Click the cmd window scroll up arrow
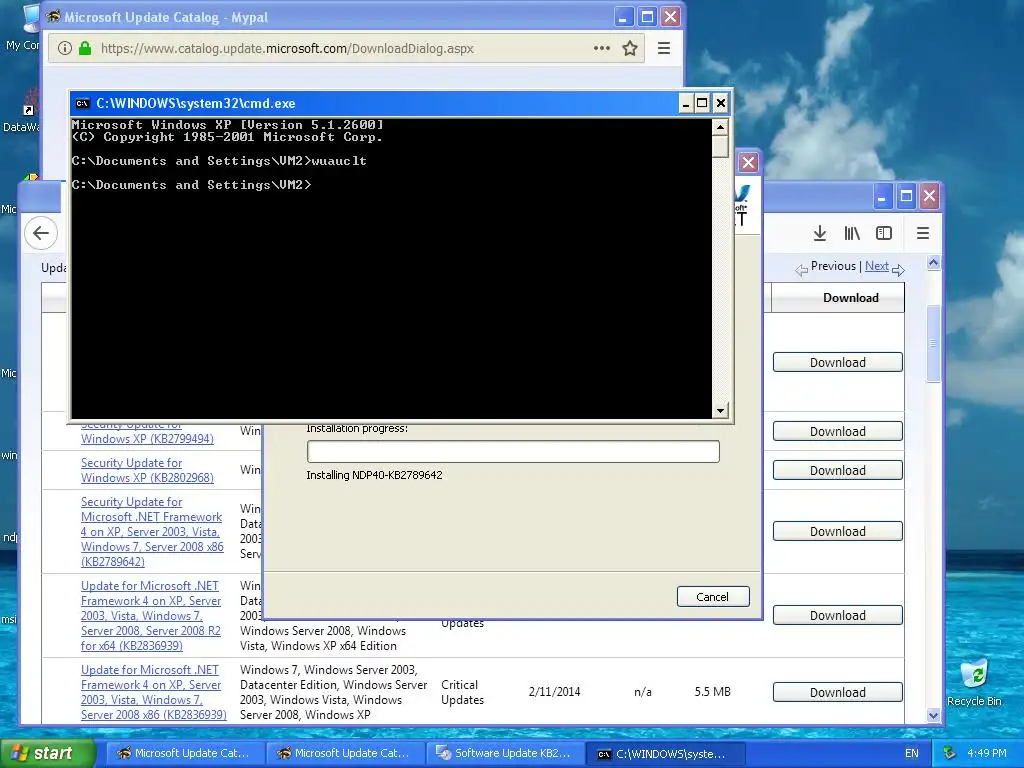 click(x=720, y=127)
